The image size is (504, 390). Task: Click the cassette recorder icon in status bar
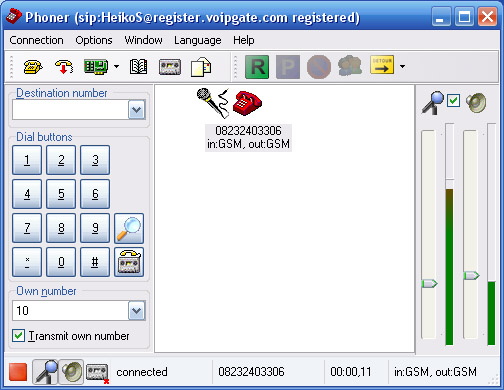coord(97,373)
